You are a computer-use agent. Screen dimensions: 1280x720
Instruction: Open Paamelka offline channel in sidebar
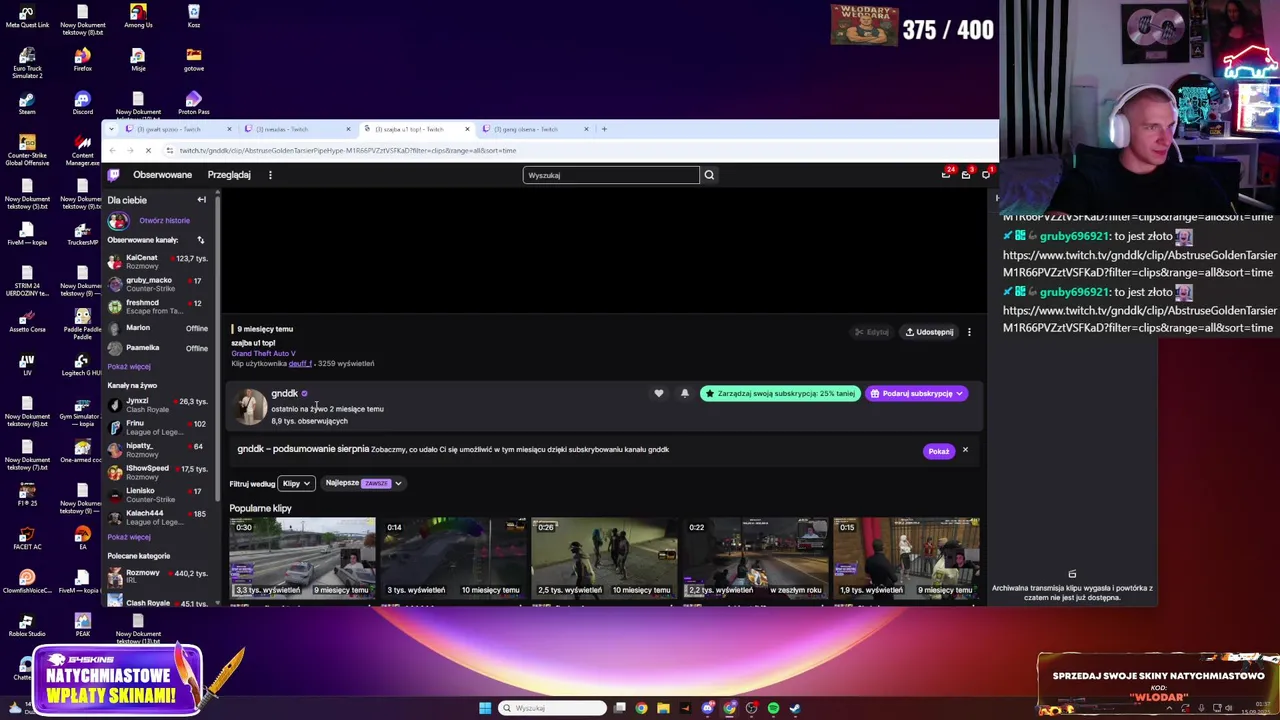click(158, 348)
